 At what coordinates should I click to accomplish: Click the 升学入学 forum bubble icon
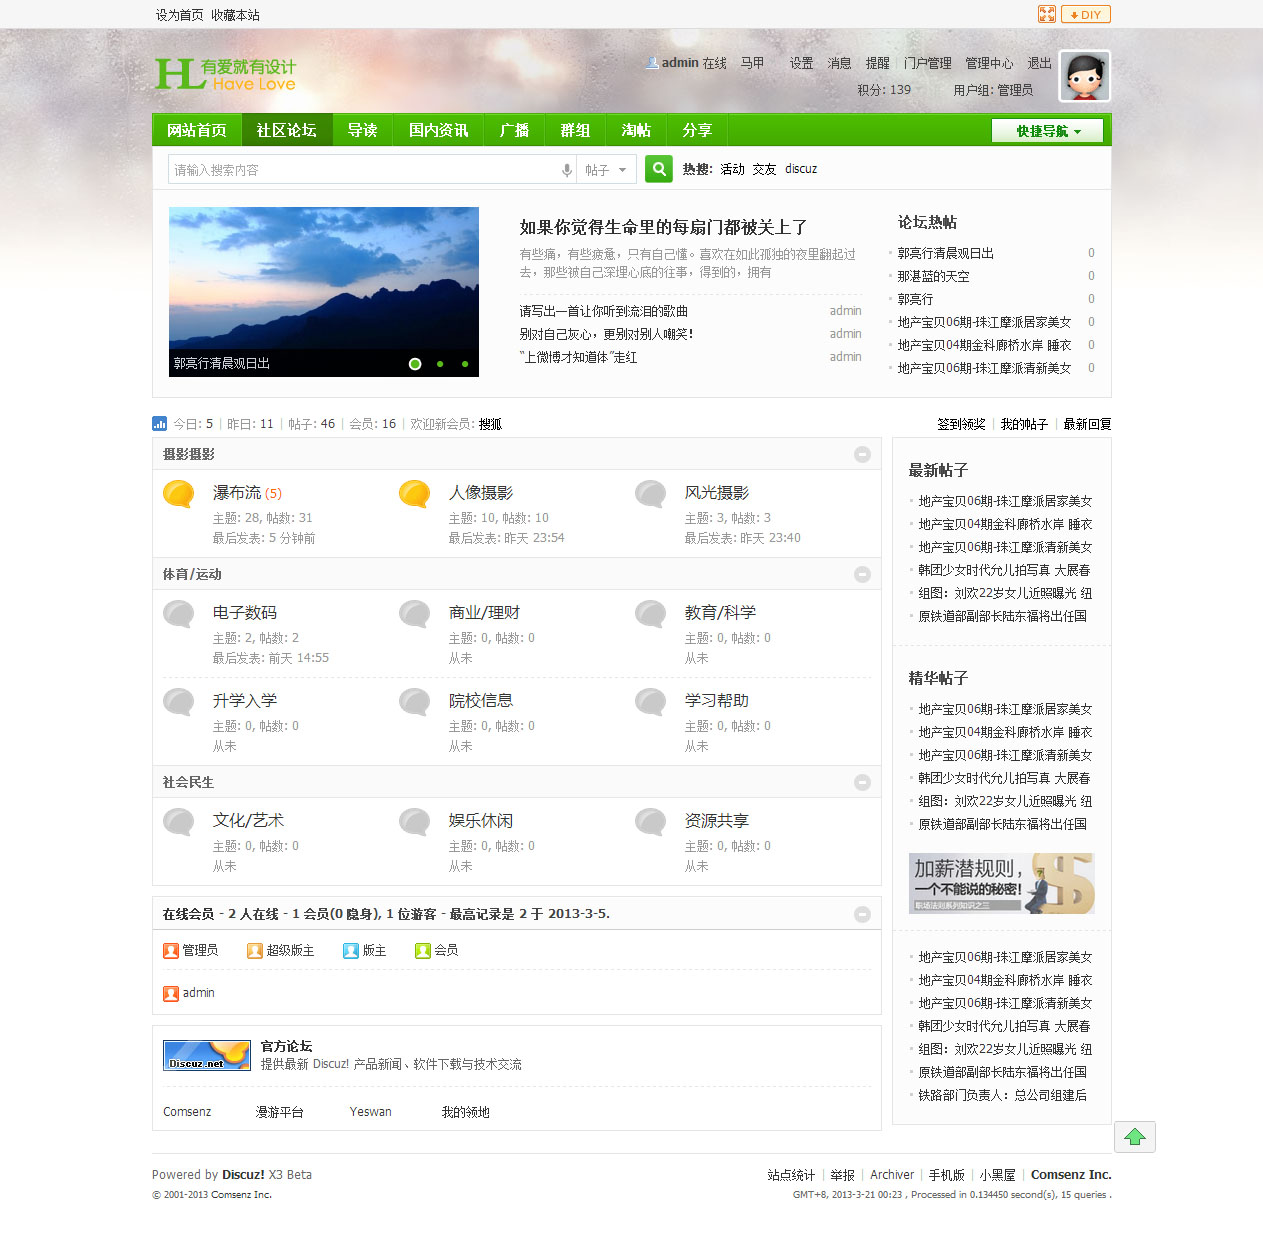179,702
